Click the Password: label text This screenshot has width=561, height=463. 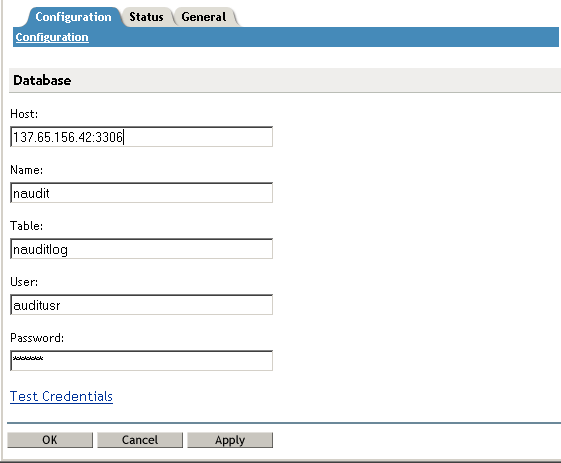[x=37, y=338]
